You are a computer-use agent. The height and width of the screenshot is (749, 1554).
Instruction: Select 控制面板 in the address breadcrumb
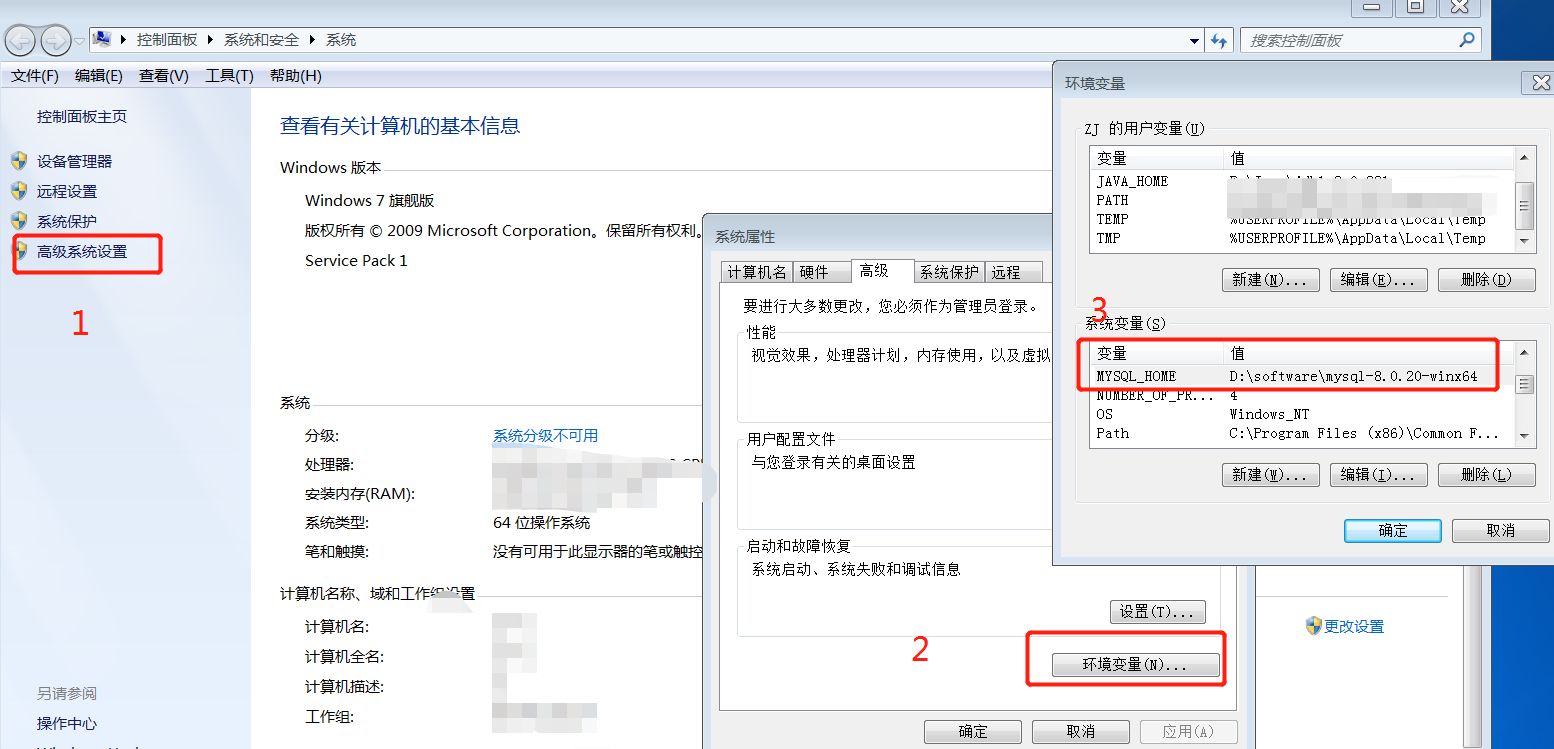click(x=167, y=40)
